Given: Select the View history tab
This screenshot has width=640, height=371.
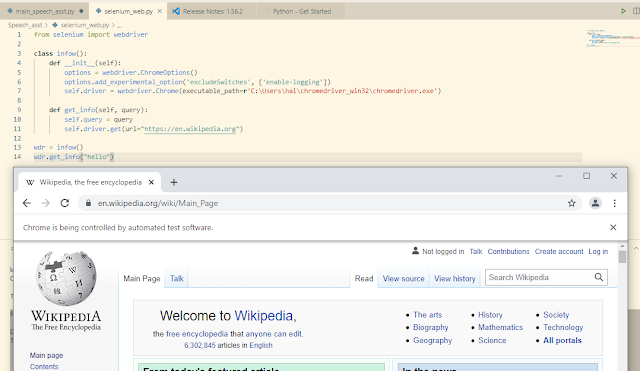Looking at the screenshot, I should point(455,278).
